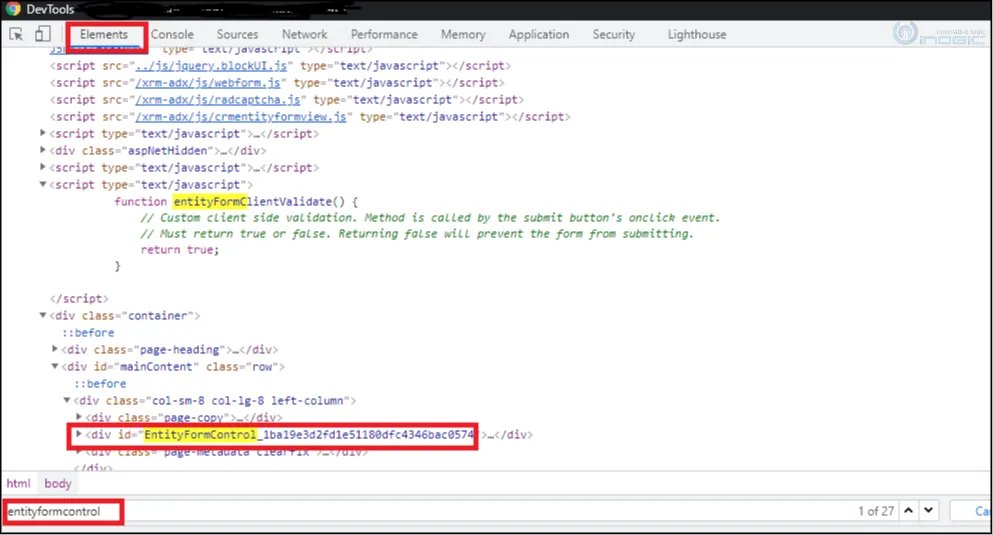The height and width of the screenshot is (535, 993).
Task: Open the Sources tab
Action: click(x=237, y=35)
